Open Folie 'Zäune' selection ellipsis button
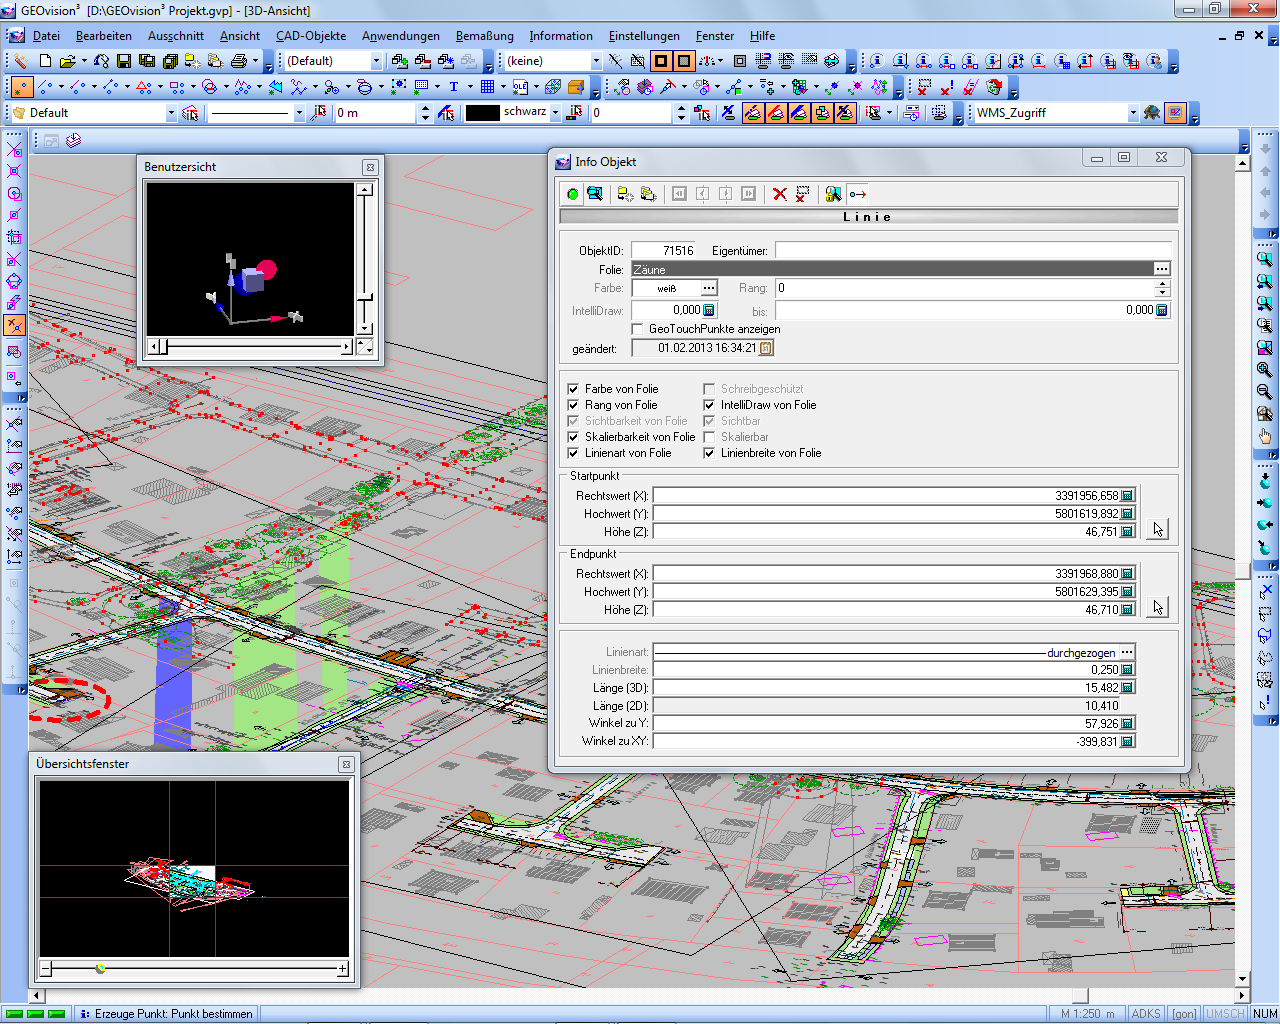1280x1024 pixels. pyautogui.click(x=1161, y=269)
